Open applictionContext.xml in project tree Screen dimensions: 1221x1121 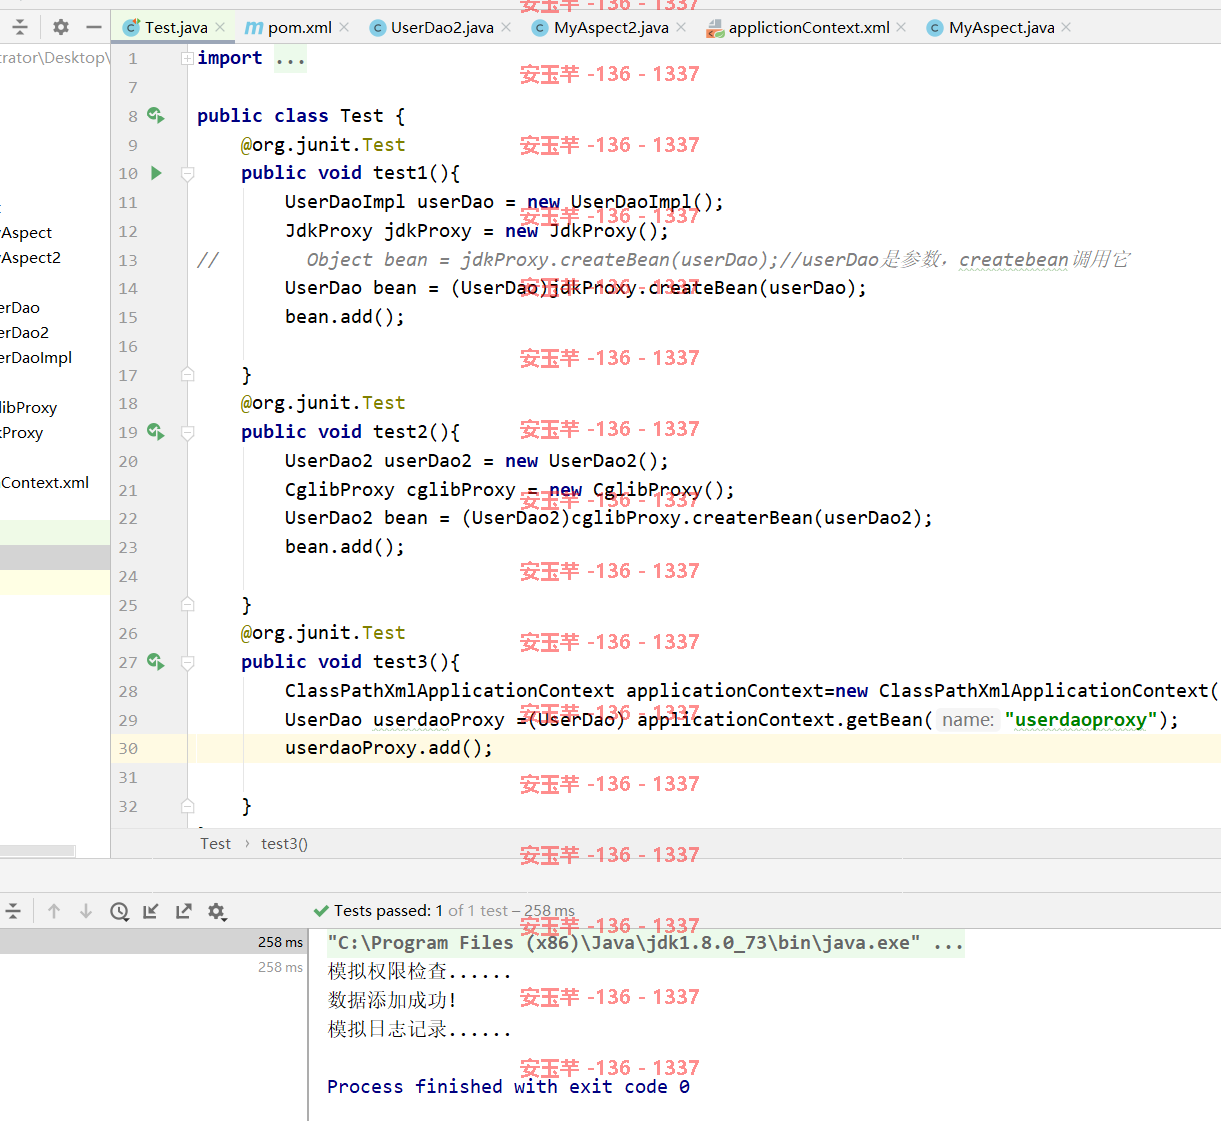coord(44,482)
